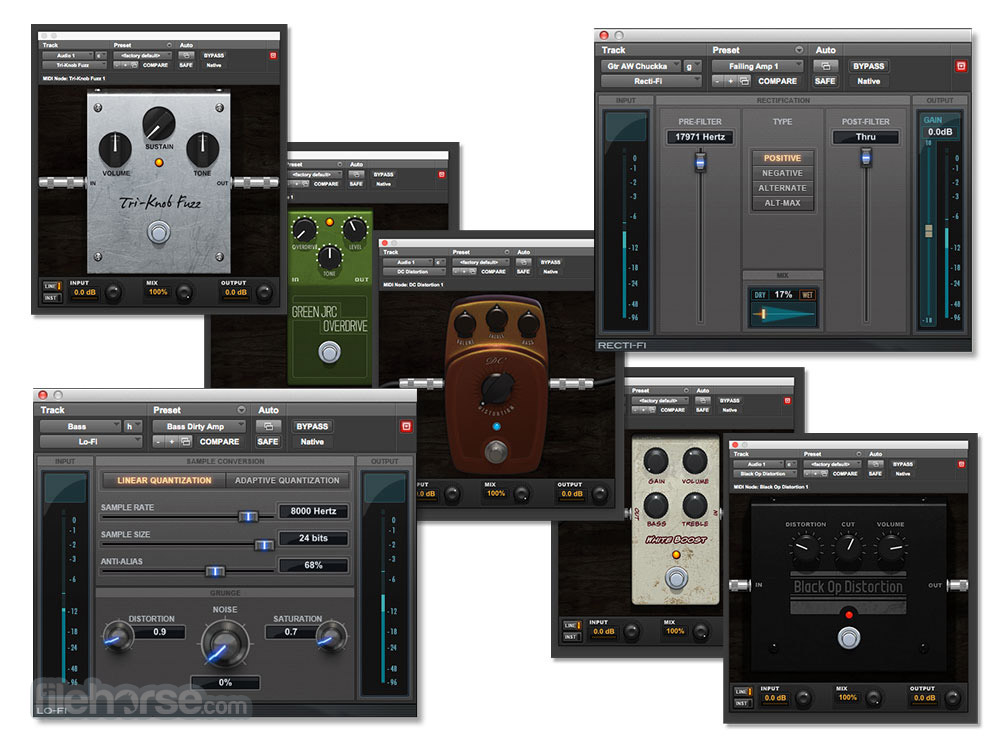Image resolution: width=1000 pixels, height=750 pixels.
Task: Choose NEGATIVE rectification type
Action: 783,173
